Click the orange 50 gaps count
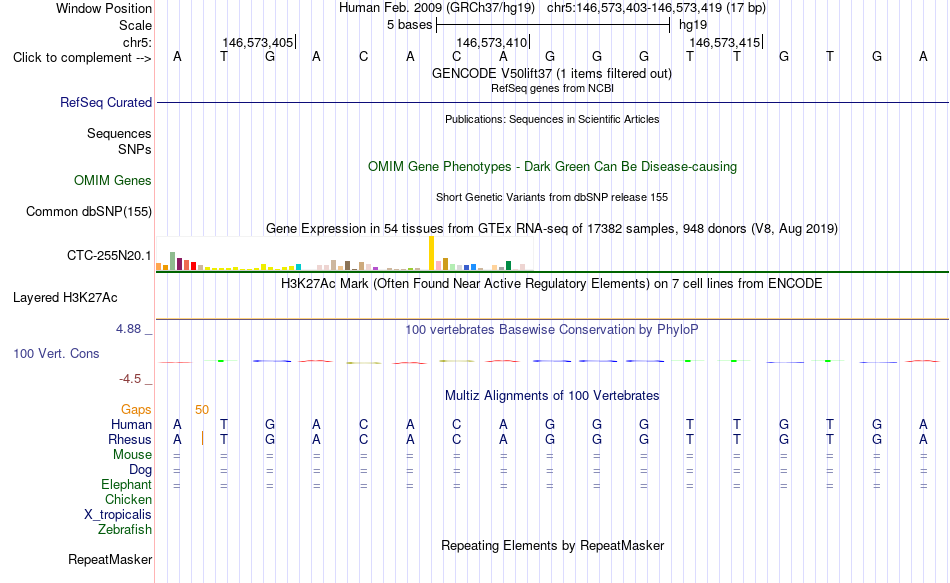This screenshot has width=950, height=583. click(202, 410)
